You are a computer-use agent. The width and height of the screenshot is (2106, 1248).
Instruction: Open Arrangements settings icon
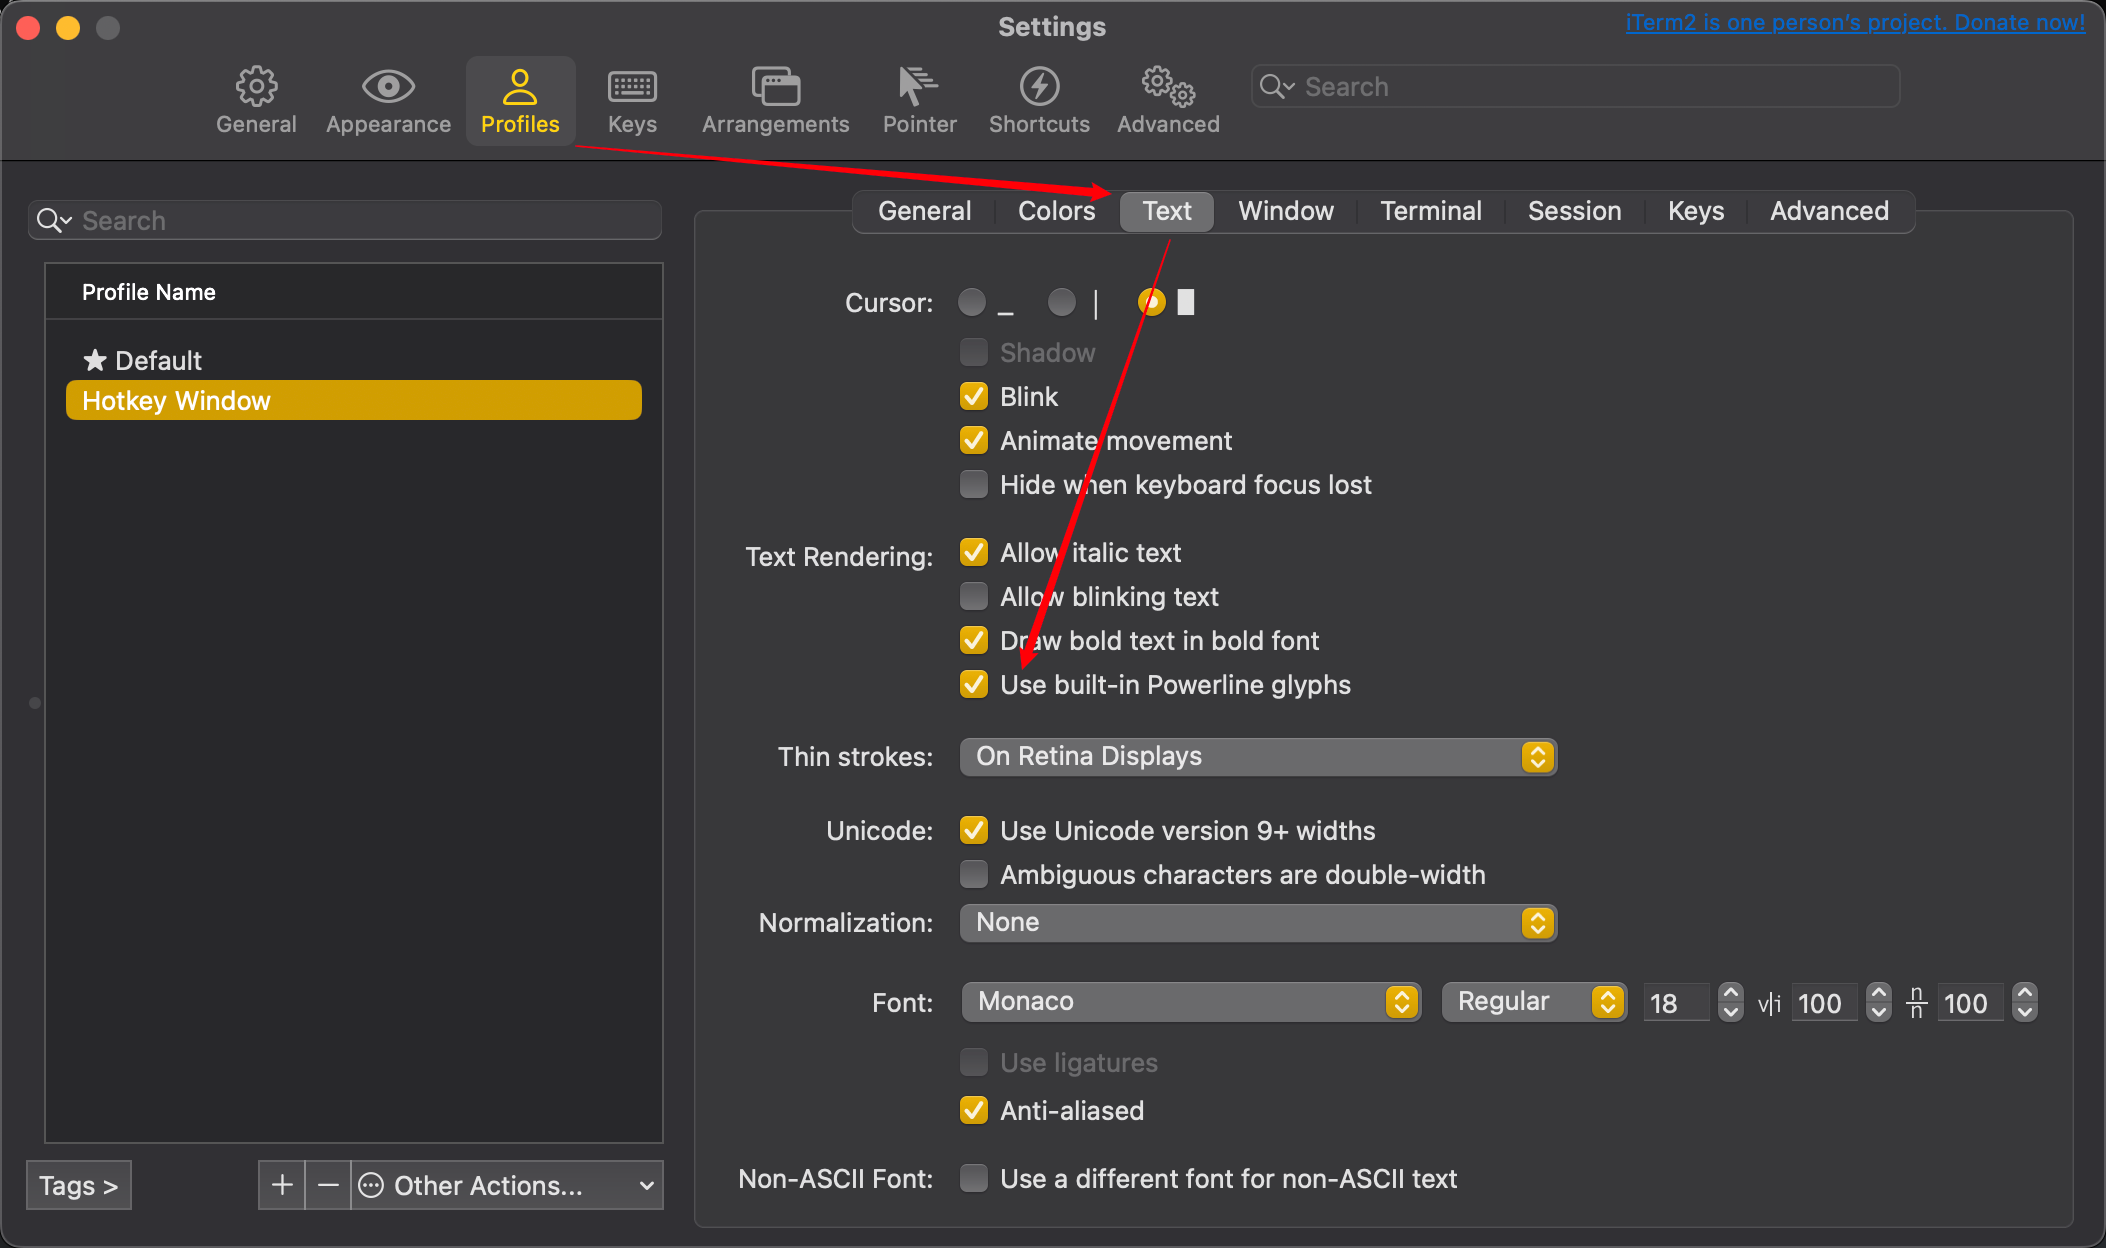coord(775,87)
